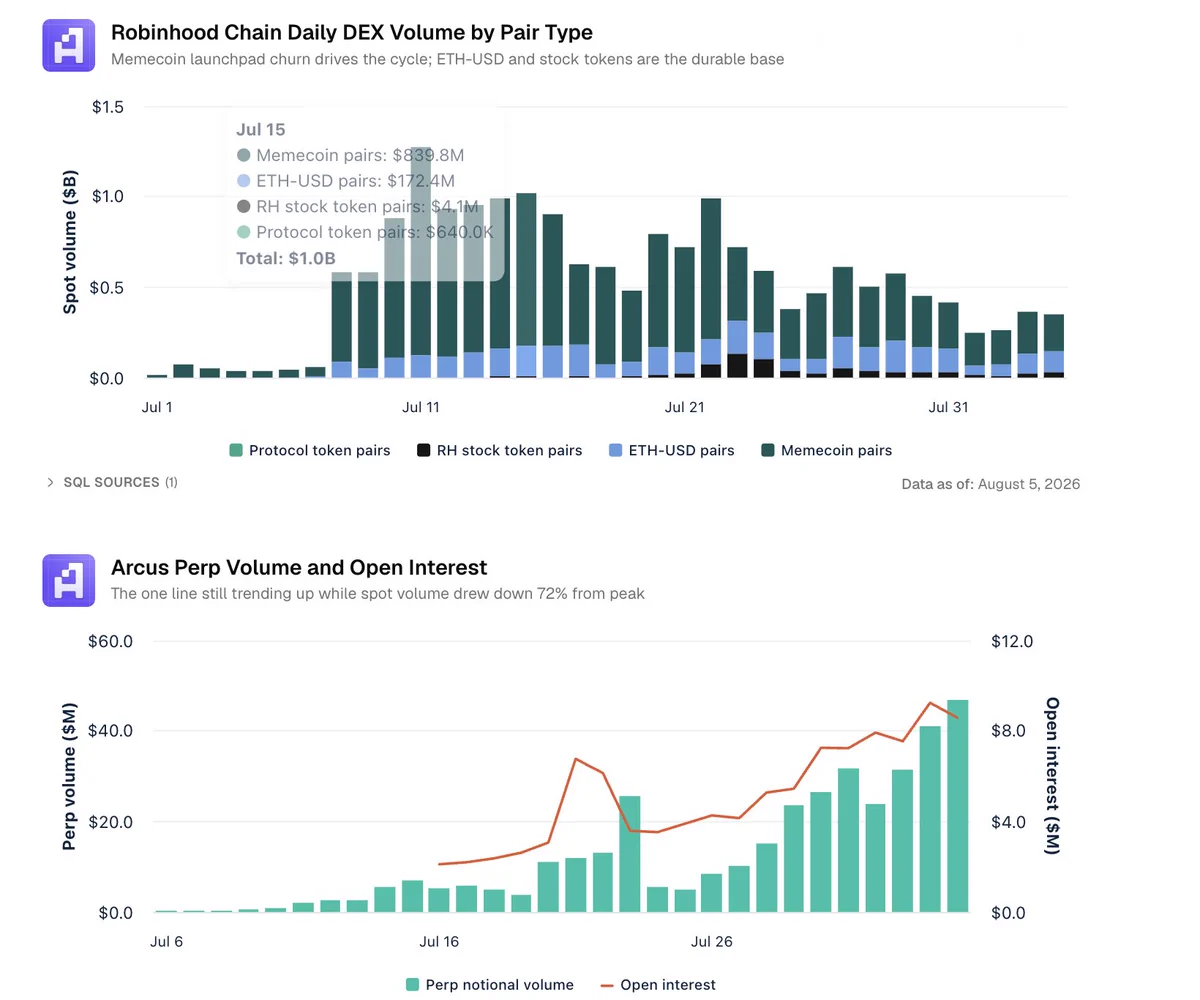Toggle the RH stock token pairs legend item
Viewport: 1200px width, 1000px height.
(499, 450)
